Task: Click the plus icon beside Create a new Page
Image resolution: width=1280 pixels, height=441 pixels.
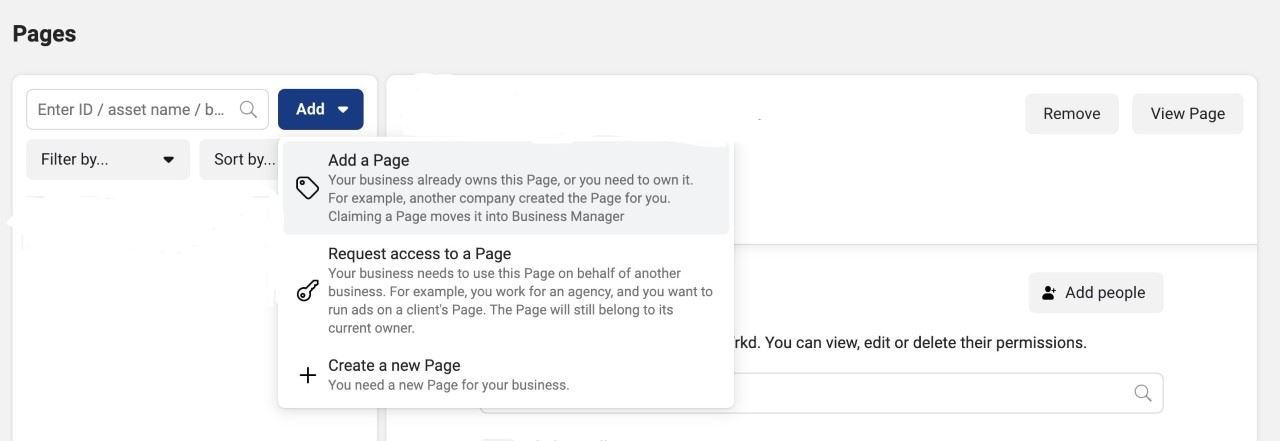Action: (308, 375)
